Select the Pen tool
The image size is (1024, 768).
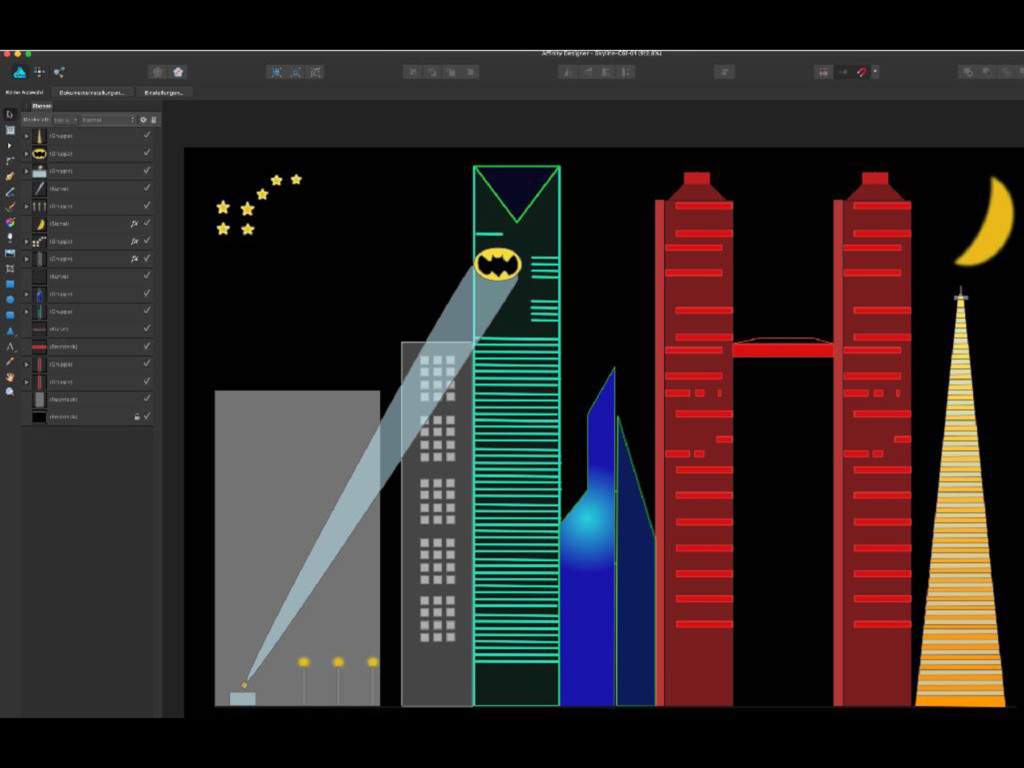[x=10, y=176]
